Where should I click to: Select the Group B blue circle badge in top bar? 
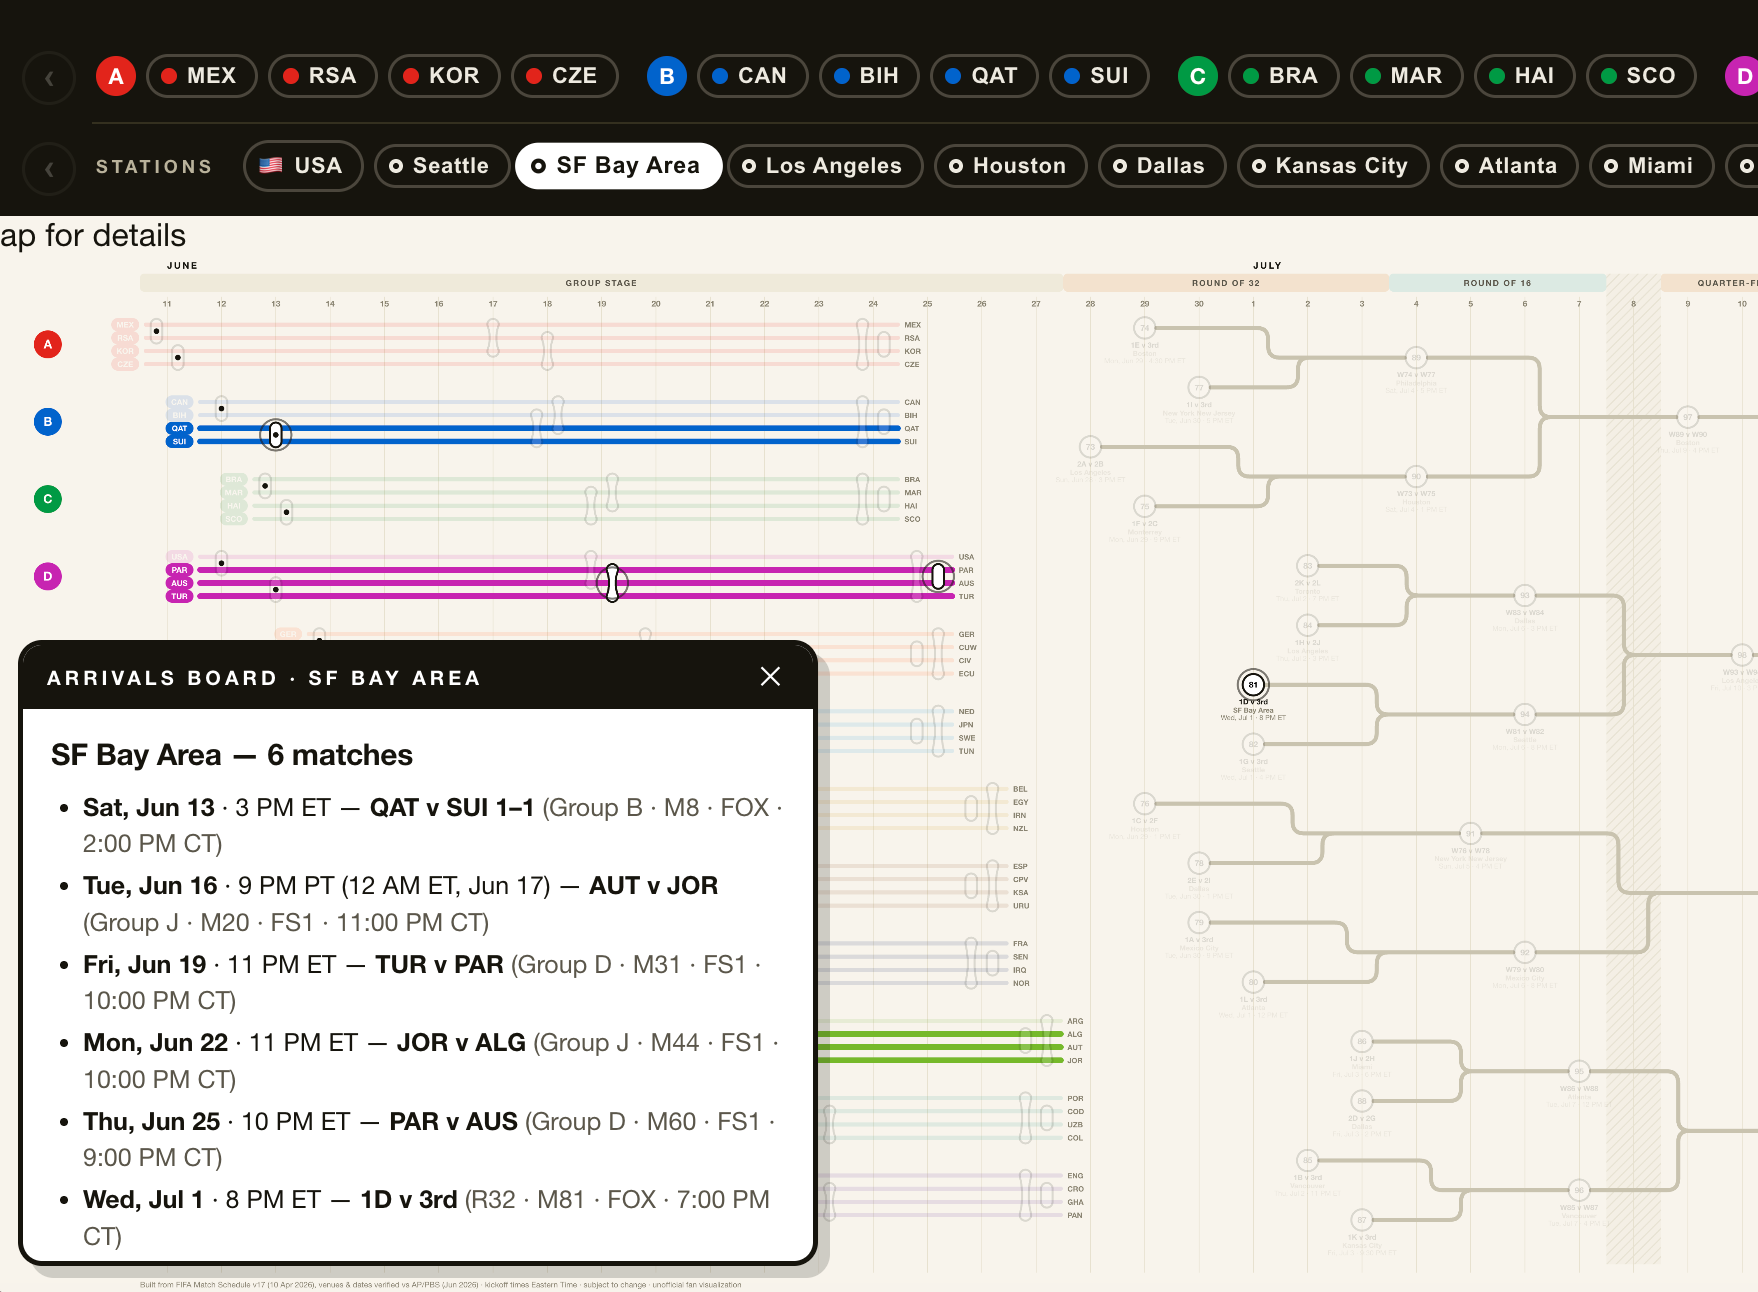point(667,76)
